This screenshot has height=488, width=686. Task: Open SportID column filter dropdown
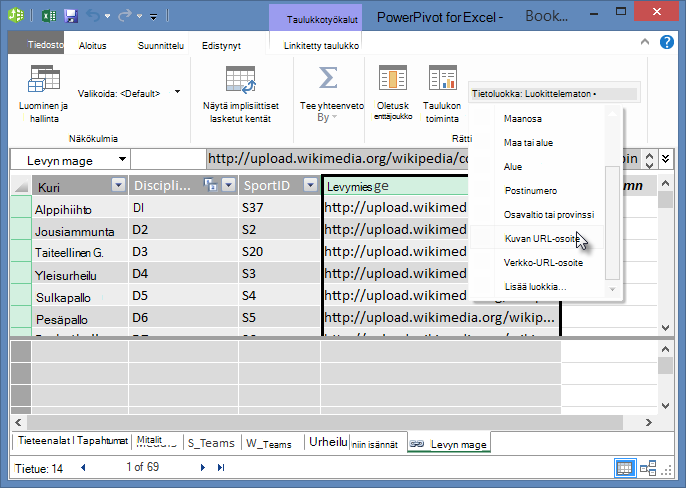[x=310, y=185]
